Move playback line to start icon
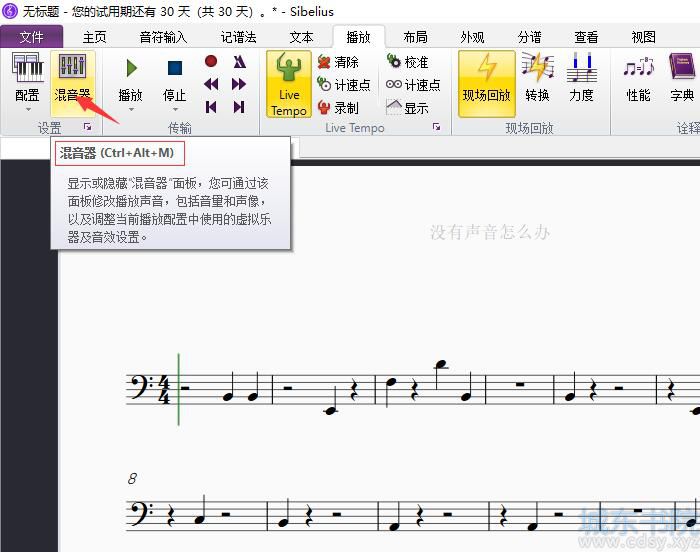This screenshot has height=552, width=700. tap(211, 107)
